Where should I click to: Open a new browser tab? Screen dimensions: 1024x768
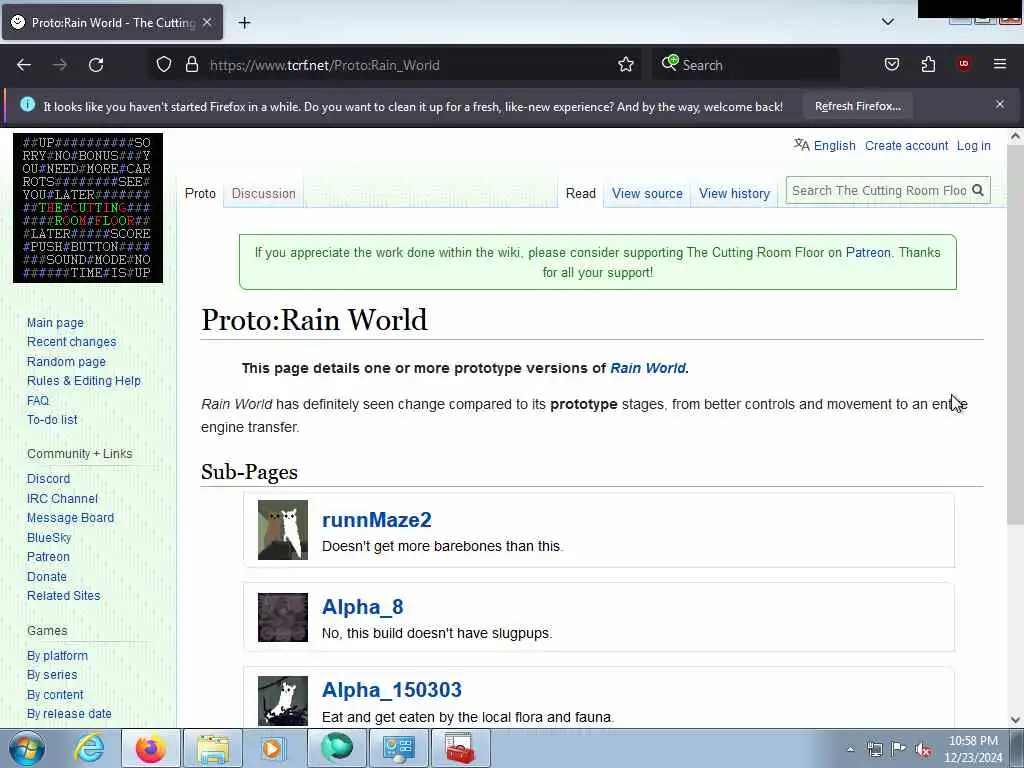click(x=244, y=23)
